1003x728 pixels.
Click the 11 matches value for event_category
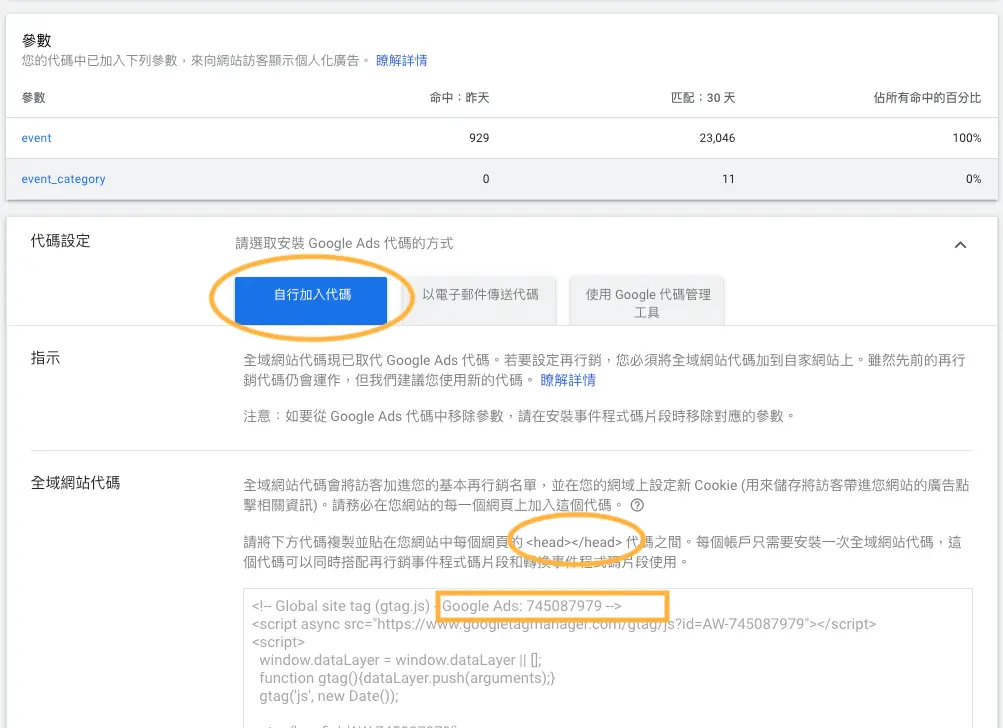[x=728, y=179]
